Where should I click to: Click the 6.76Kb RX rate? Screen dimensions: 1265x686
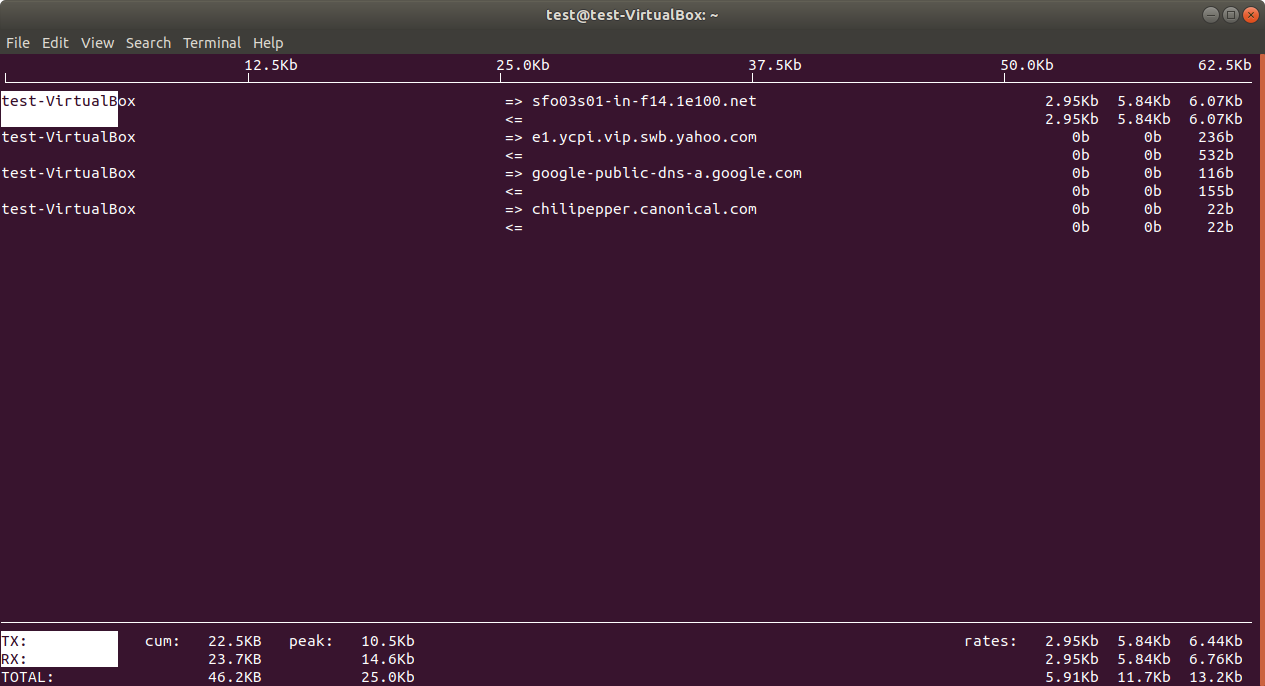click(1216, 659)
